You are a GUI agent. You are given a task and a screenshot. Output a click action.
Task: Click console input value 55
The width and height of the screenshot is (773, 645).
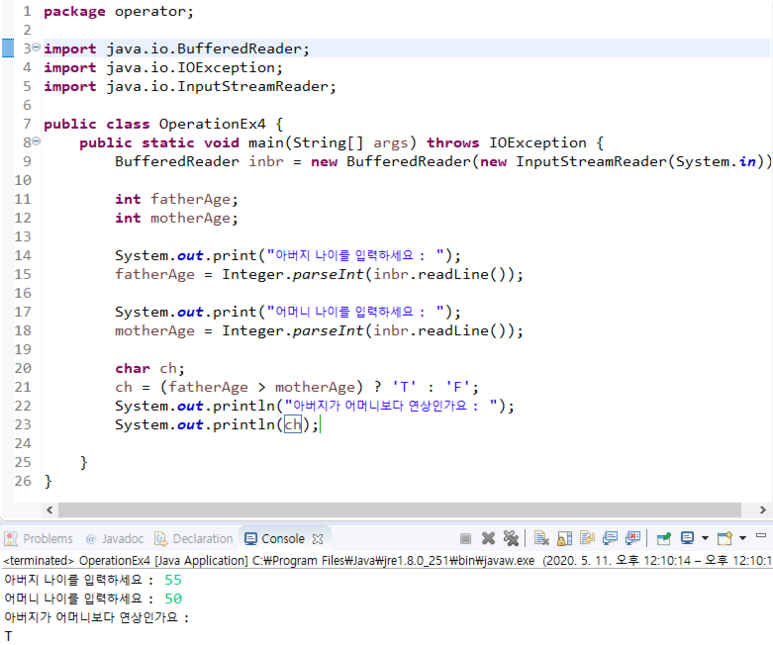click(173, 580)
